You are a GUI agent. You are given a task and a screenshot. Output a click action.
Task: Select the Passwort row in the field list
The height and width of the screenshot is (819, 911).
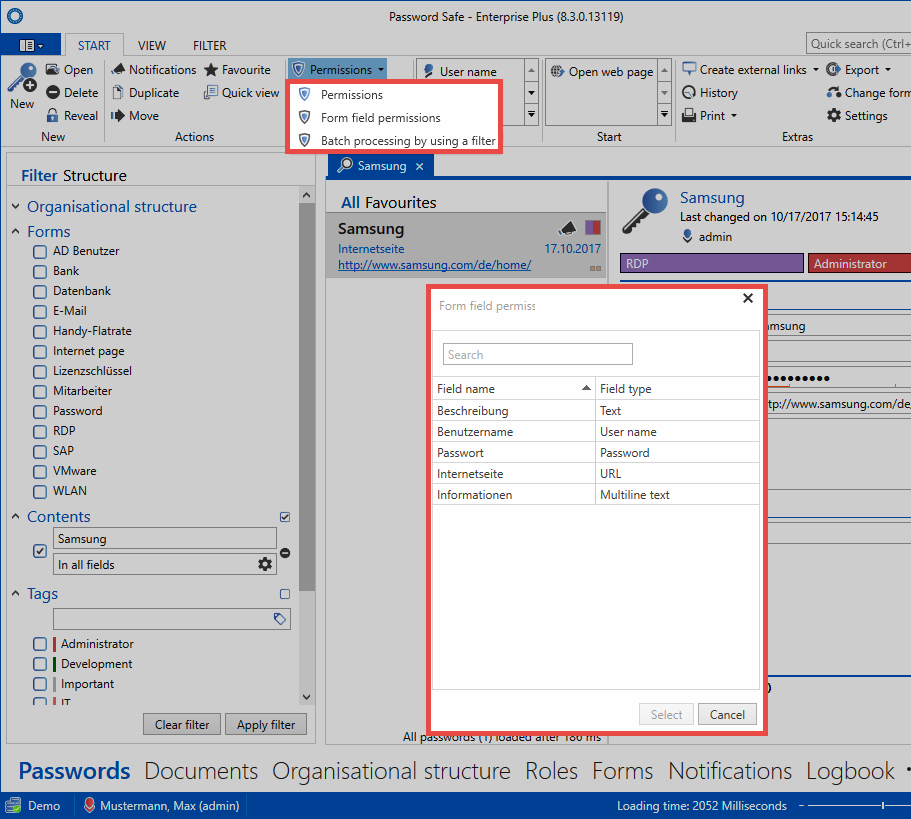(596, 452)
